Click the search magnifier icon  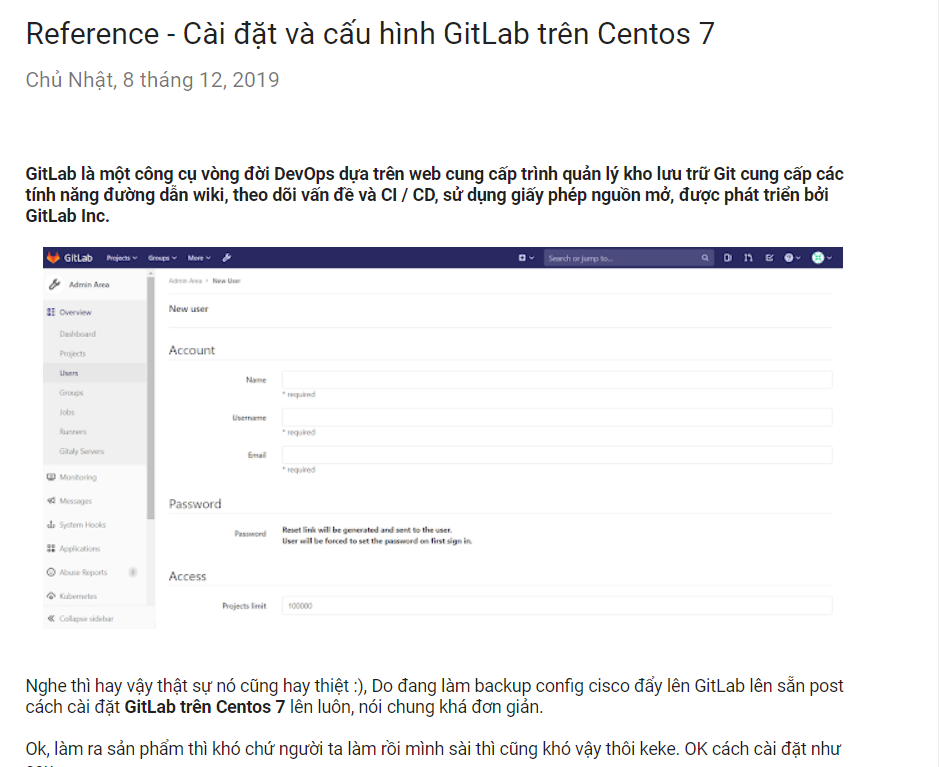click(x=704, y=257)
